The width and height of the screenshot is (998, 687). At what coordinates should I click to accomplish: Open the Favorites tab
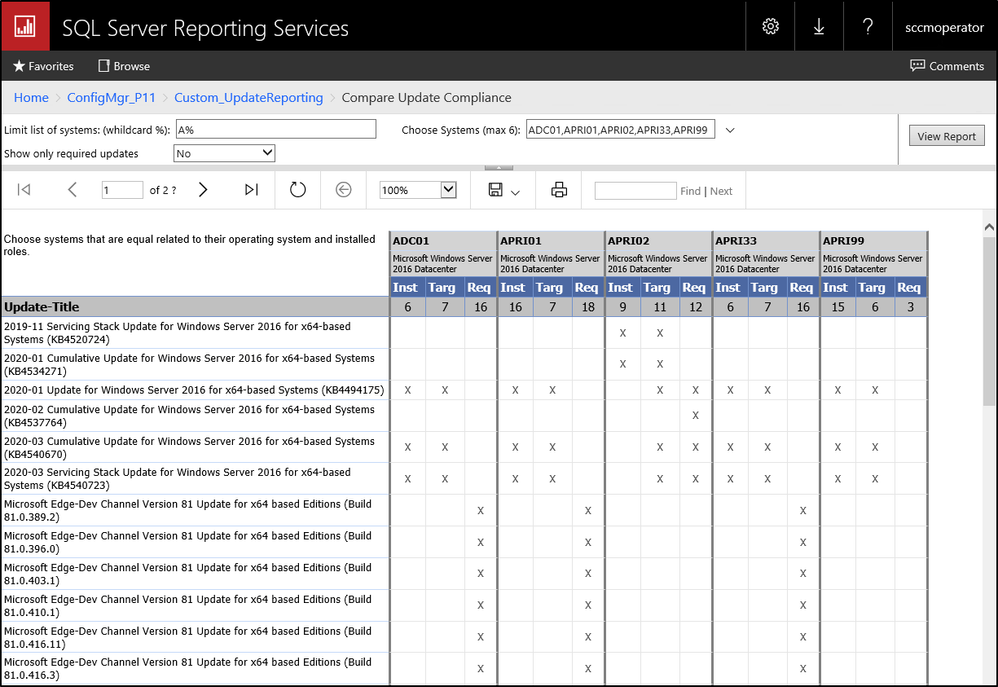[43, 66]
